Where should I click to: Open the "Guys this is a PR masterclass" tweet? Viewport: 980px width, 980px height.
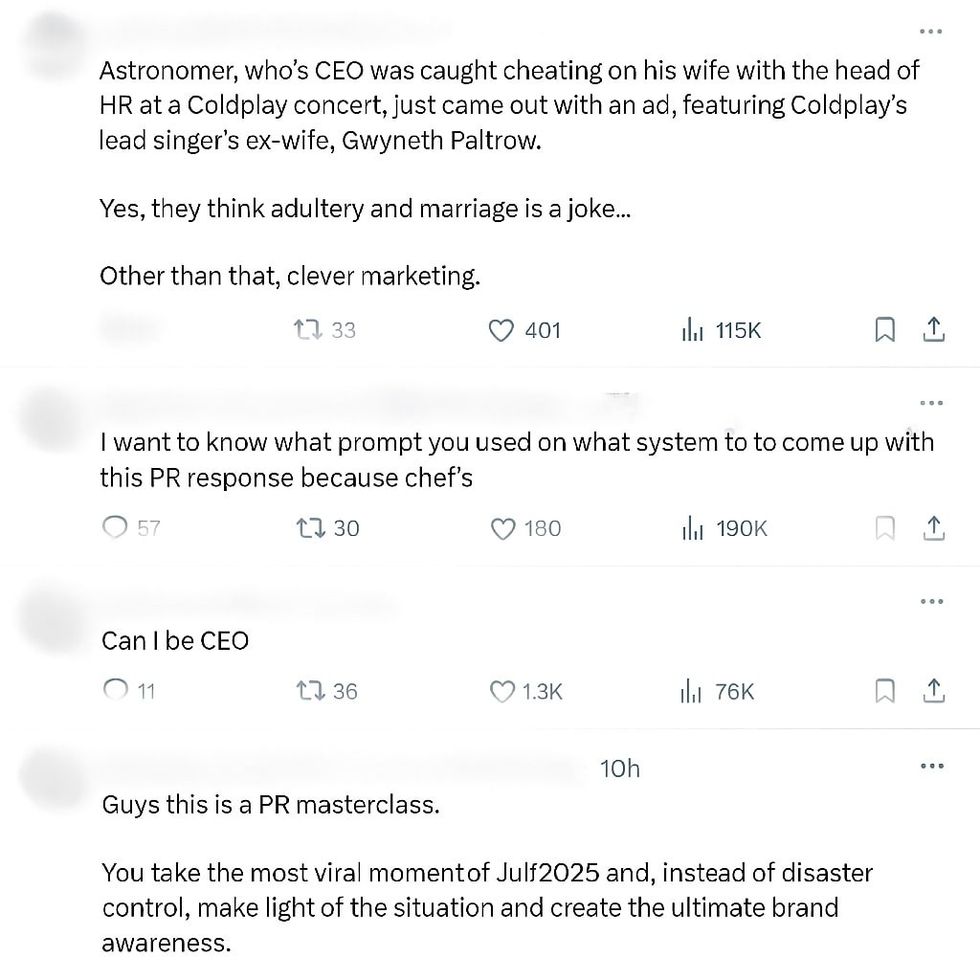pyautogui.click(x=270, y=805)
